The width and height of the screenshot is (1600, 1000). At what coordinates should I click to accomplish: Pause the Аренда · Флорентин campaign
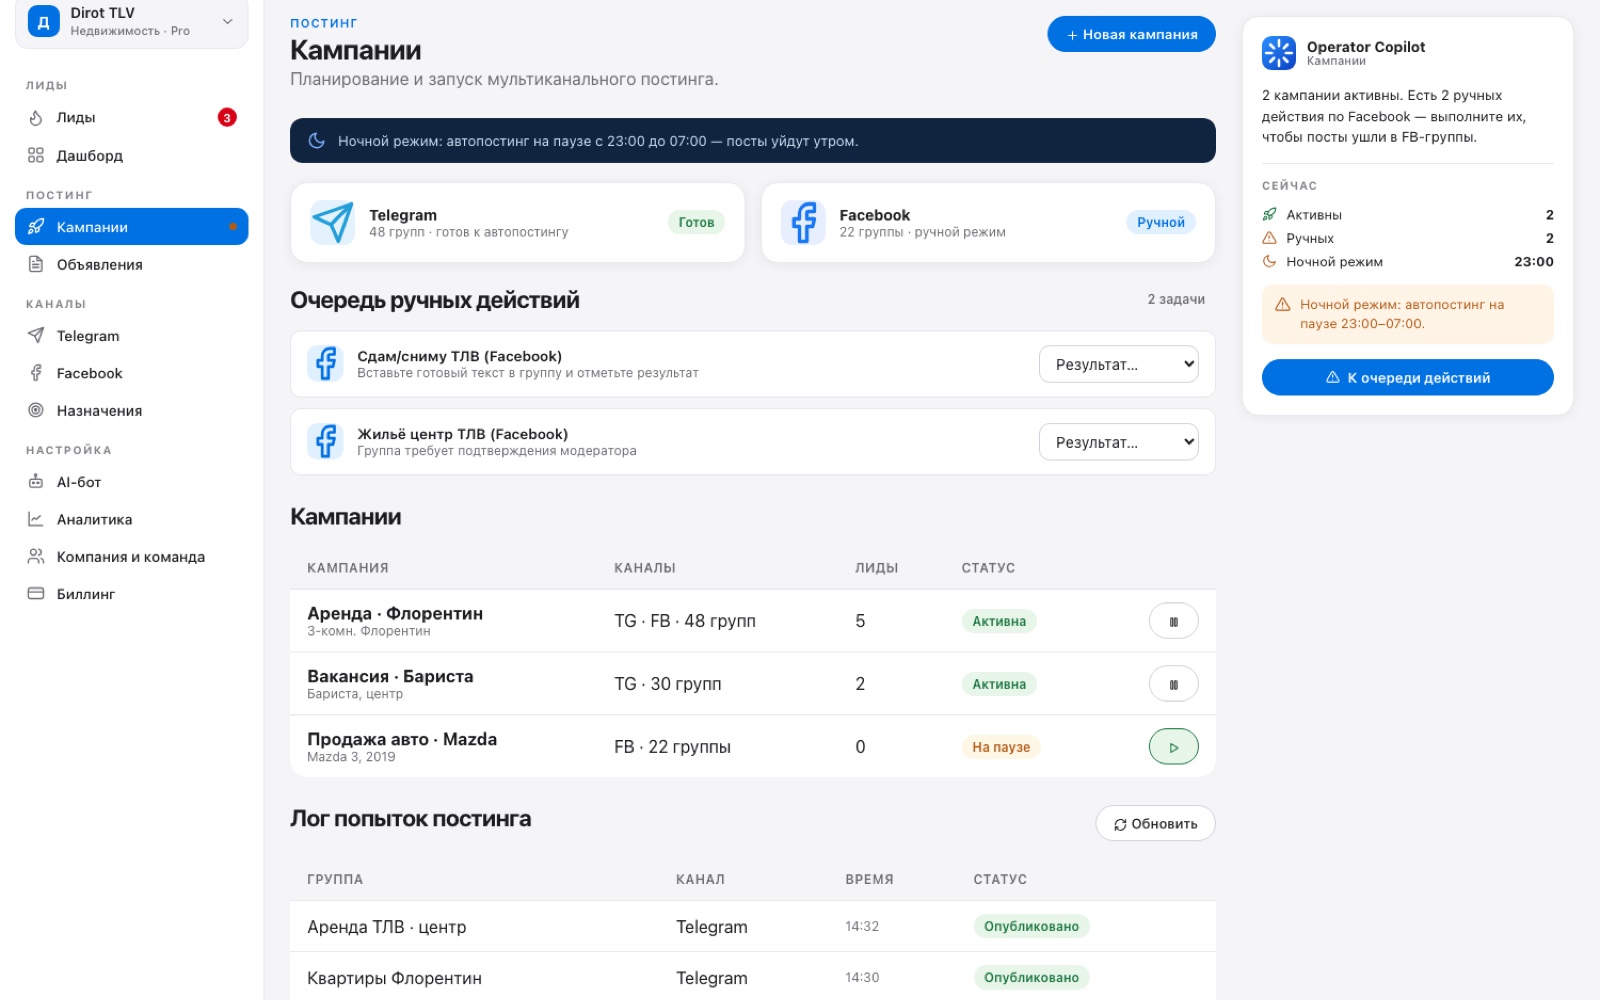pos(1173,621)
